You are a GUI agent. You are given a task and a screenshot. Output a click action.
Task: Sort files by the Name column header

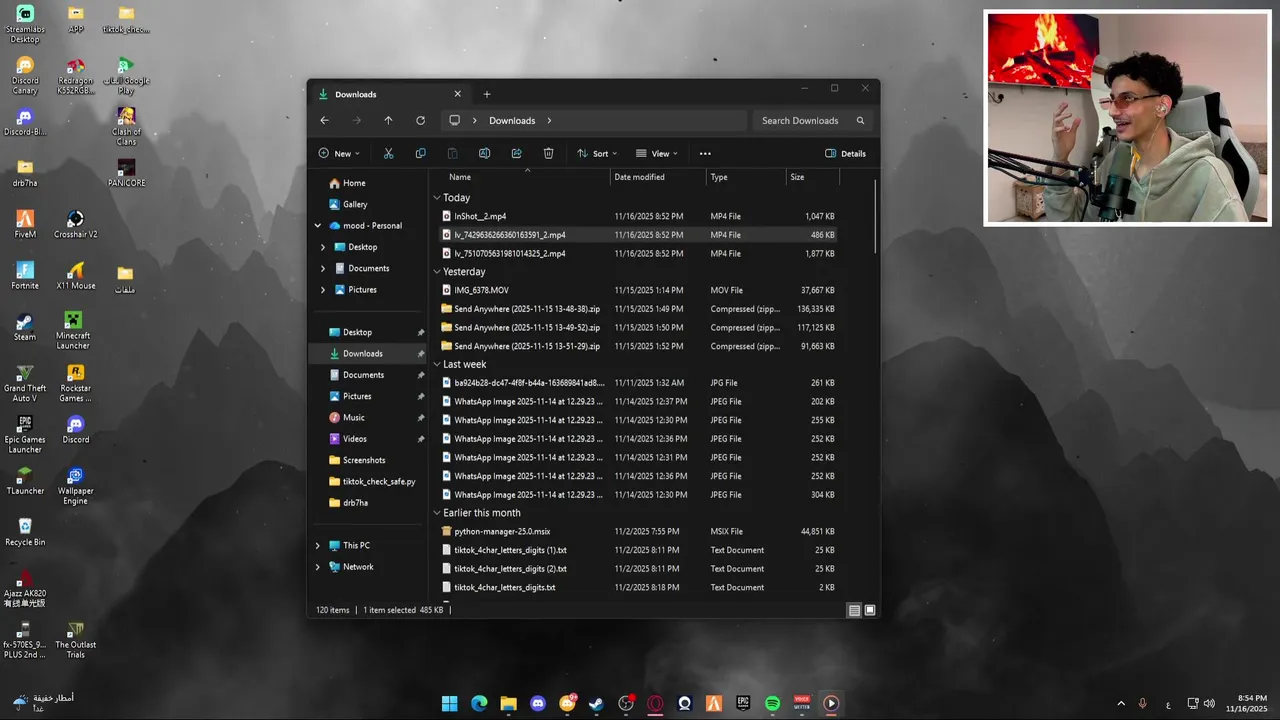[x=527, y=177]
